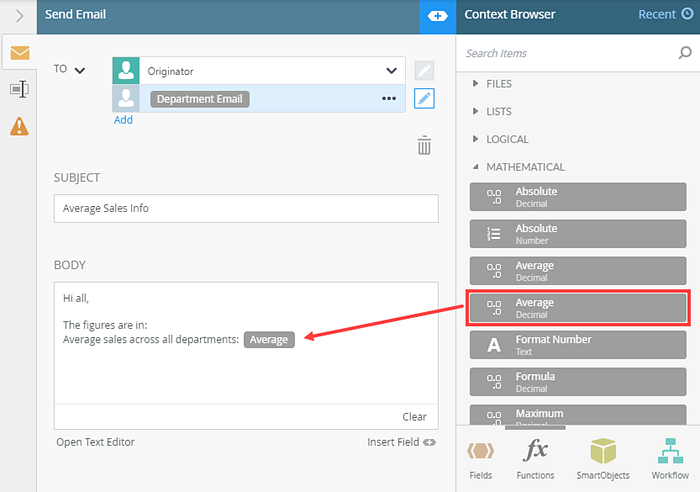Open the Functions category
Viewport: 700px width, 492px height.
point(535,459)
